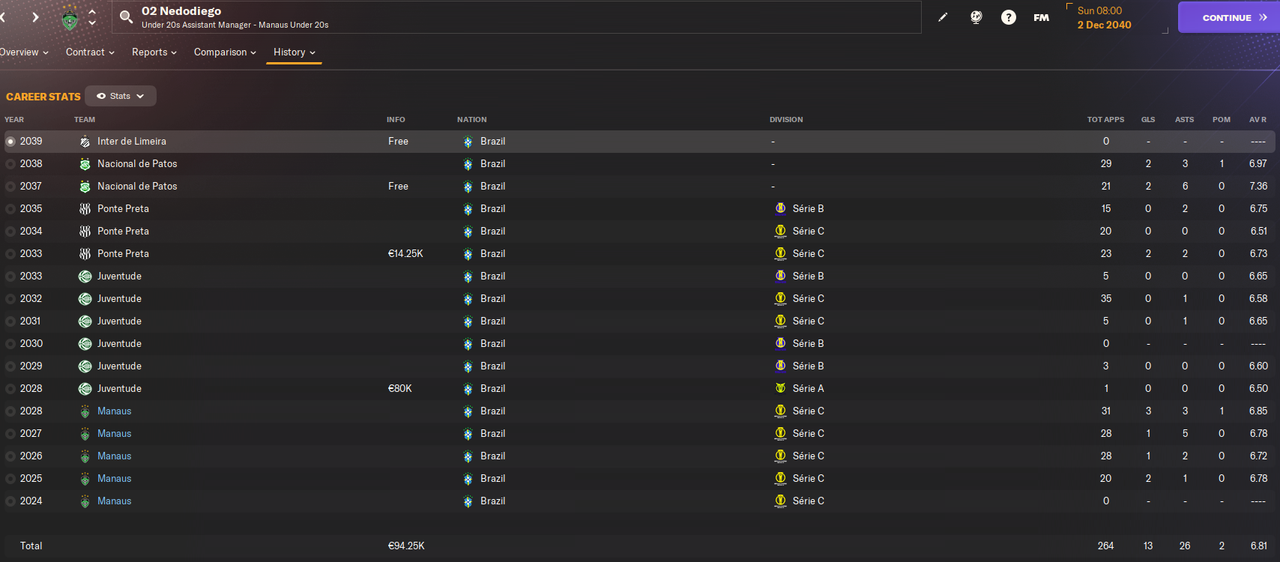Select the 2032 row radio button
1280x562 pixels.
point(10,299)
